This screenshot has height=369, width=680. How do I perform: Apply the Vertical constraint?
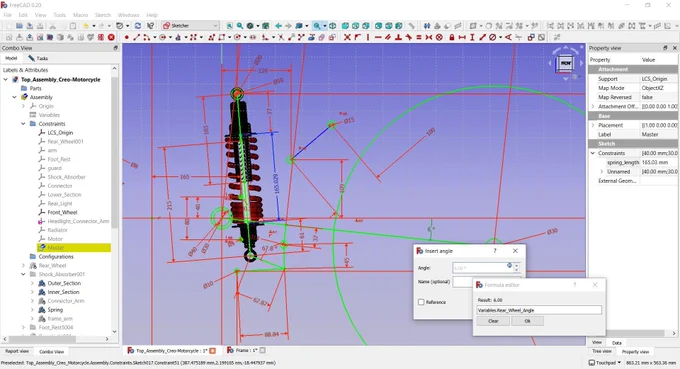click(x=368, y=37)
